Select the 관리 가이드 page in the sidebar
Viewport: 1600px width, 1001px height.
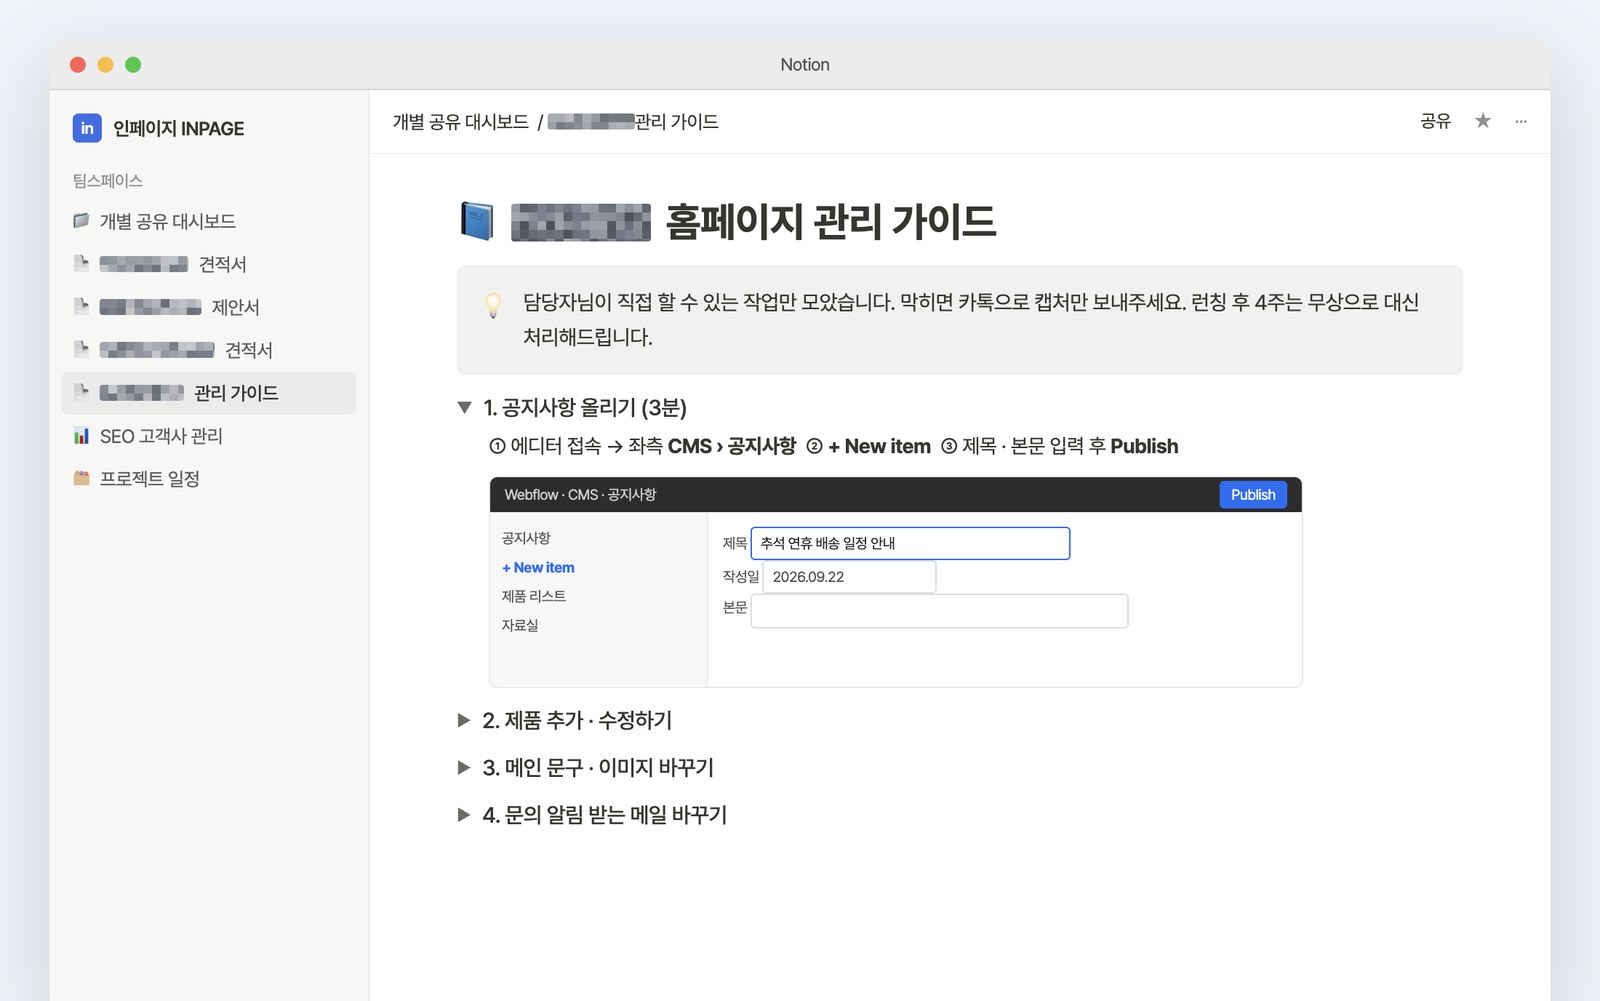(208, 393)
